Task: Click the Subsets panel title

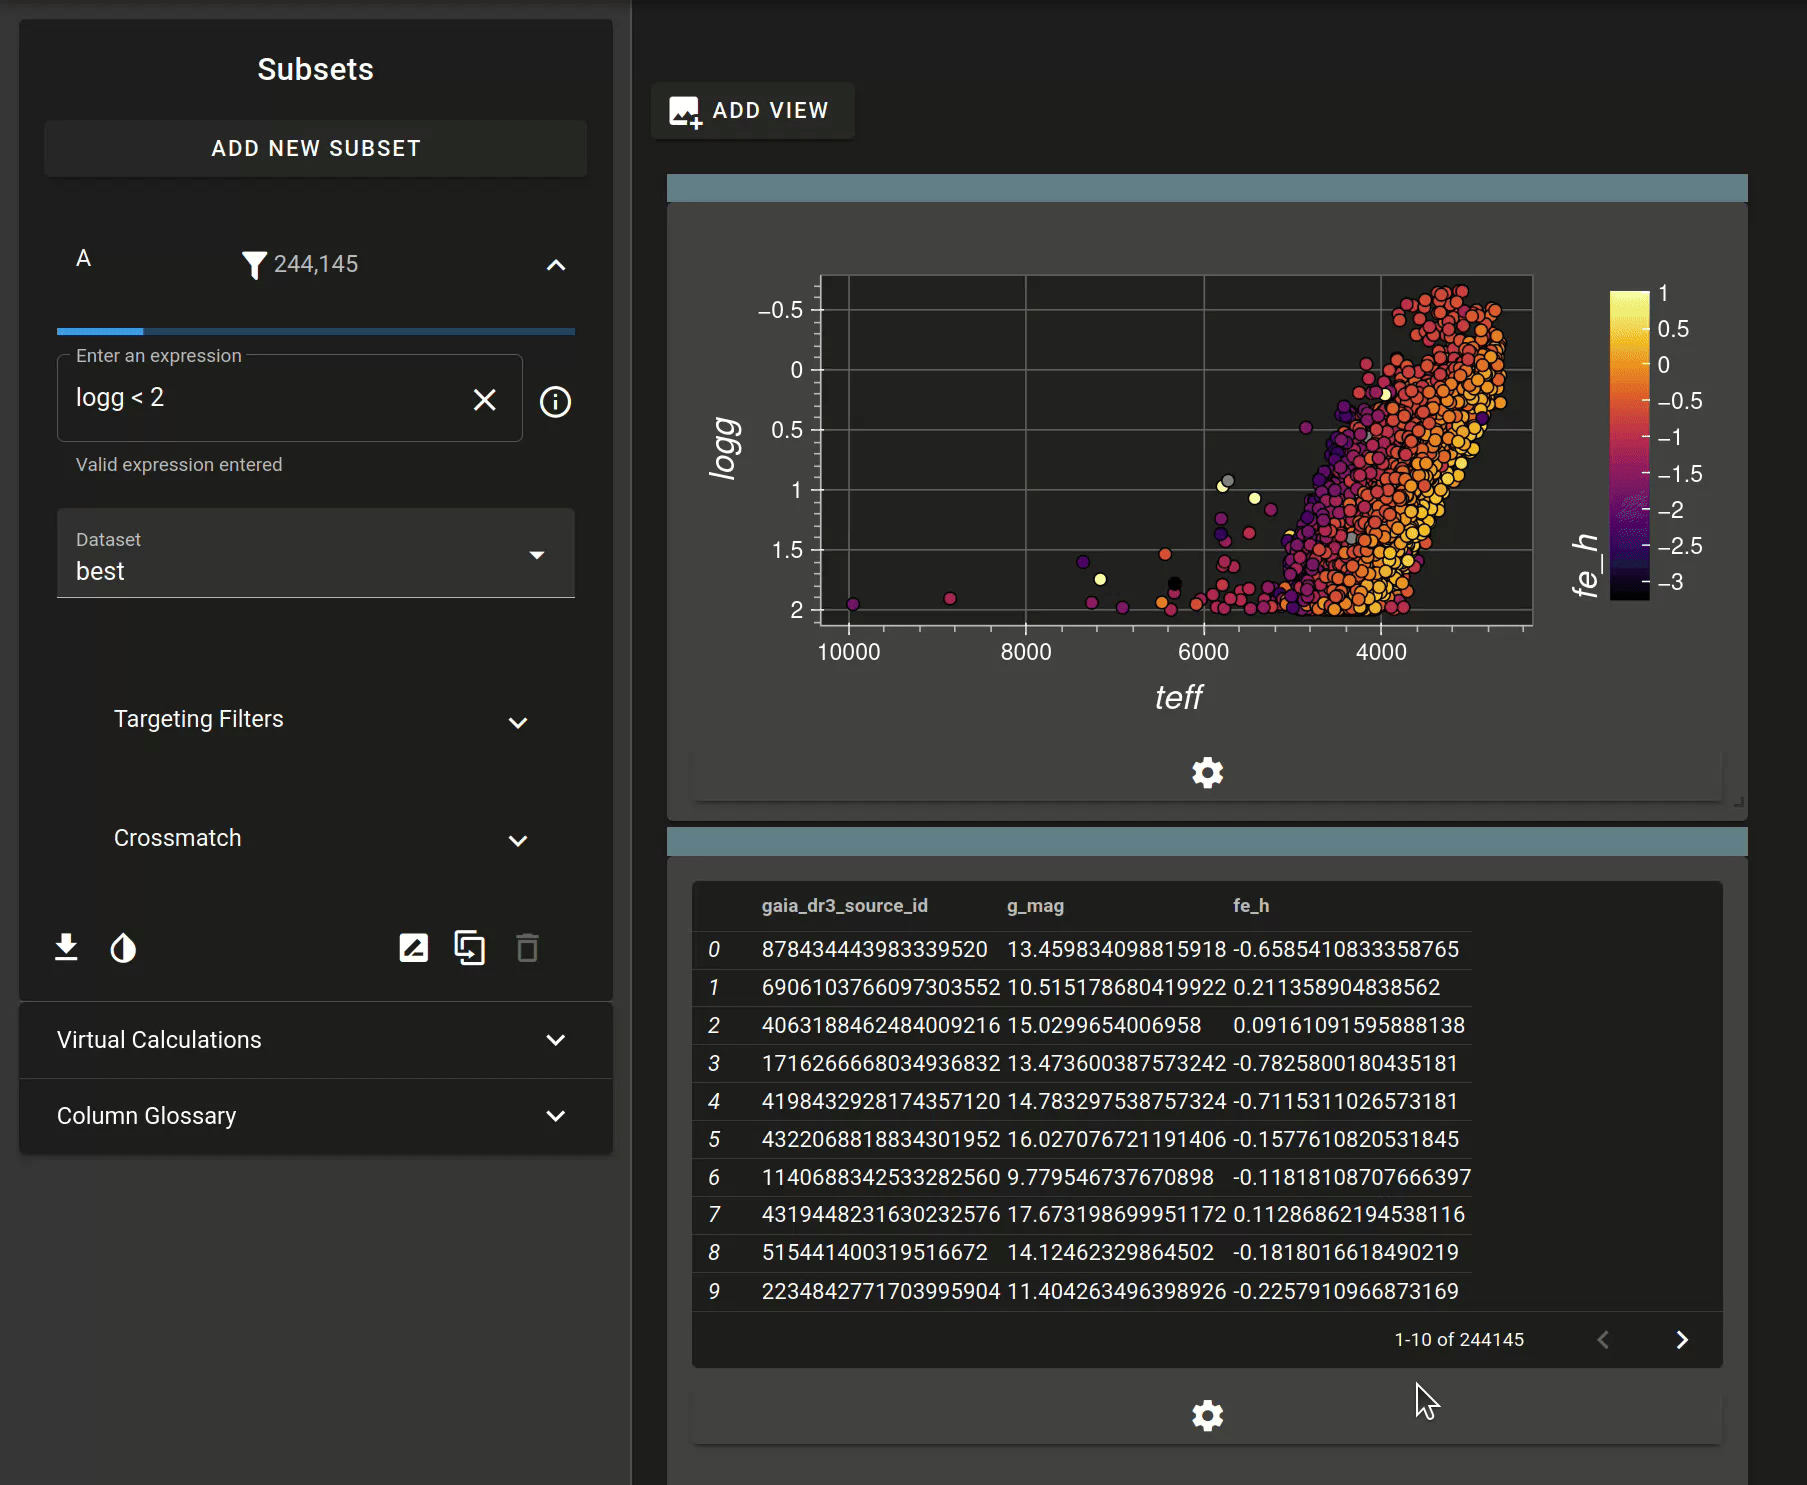Action: click(x=315, y=69)
